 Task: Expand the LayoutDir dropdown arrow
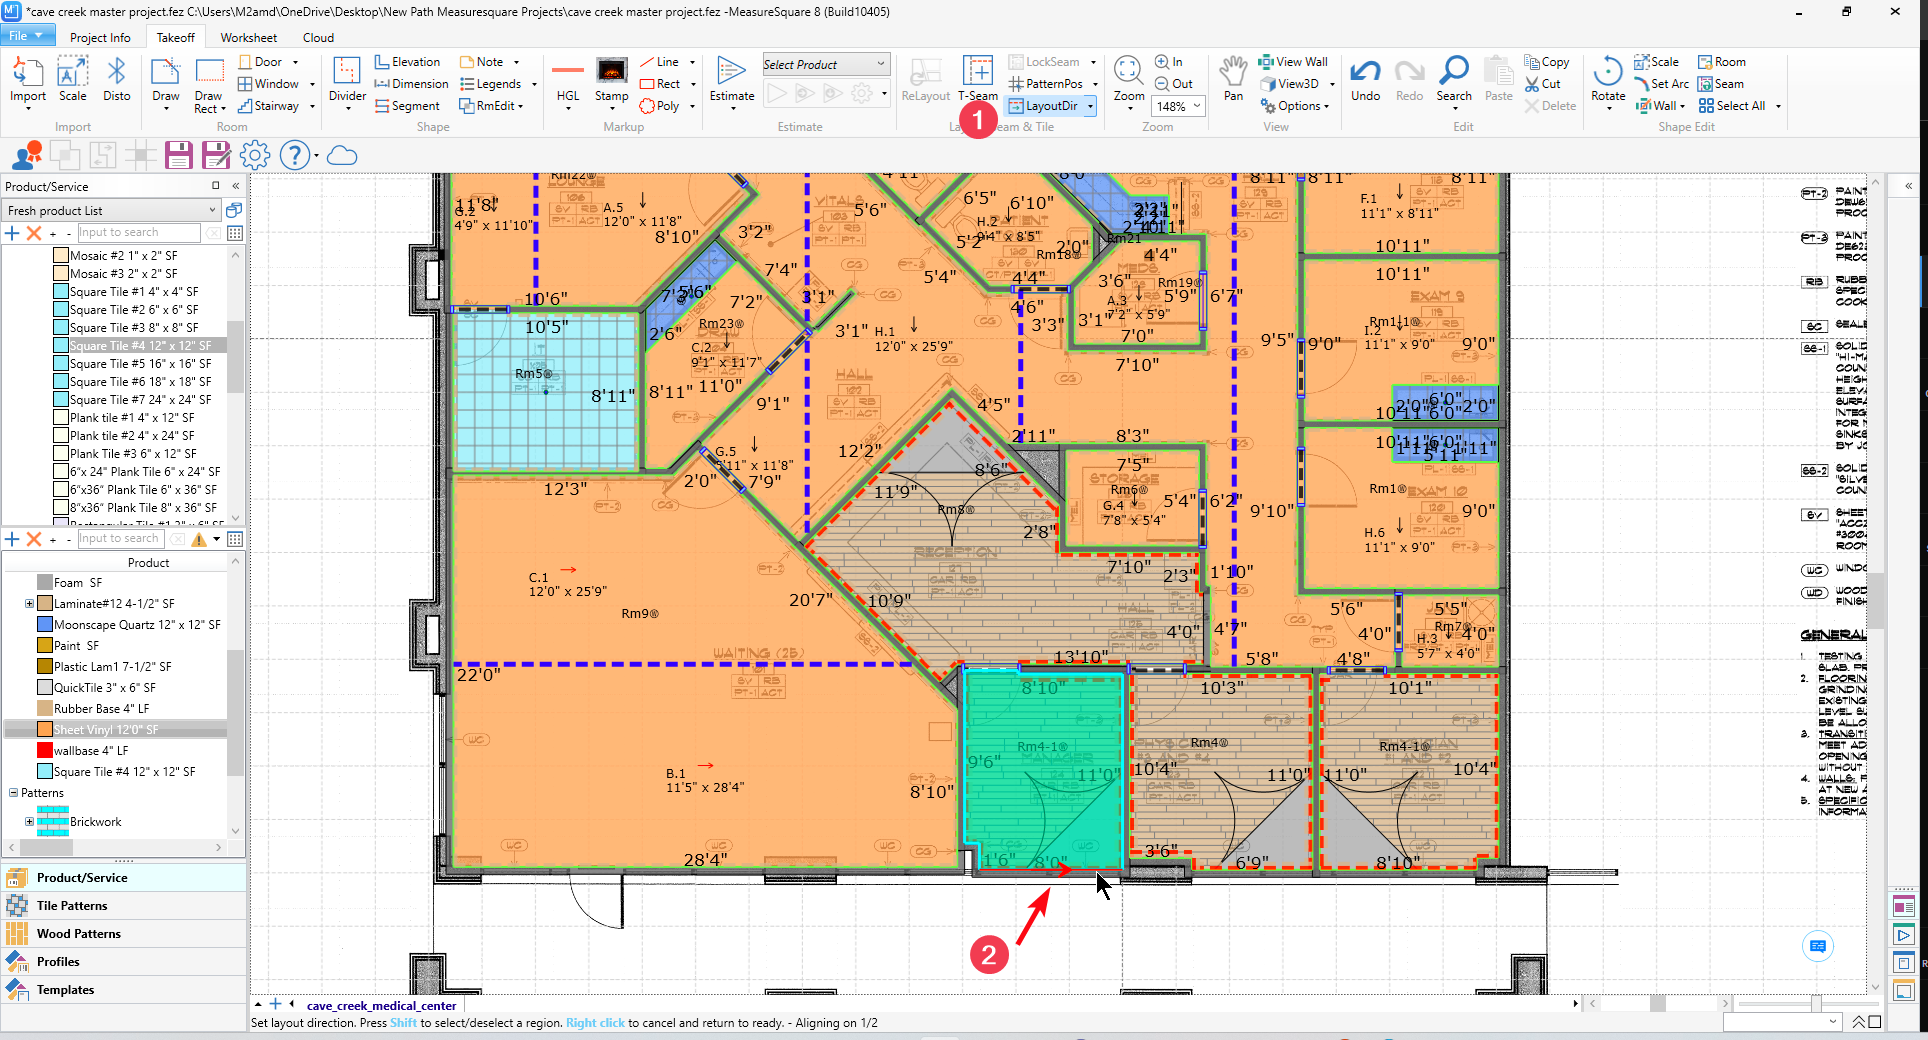coord(1090,106)
